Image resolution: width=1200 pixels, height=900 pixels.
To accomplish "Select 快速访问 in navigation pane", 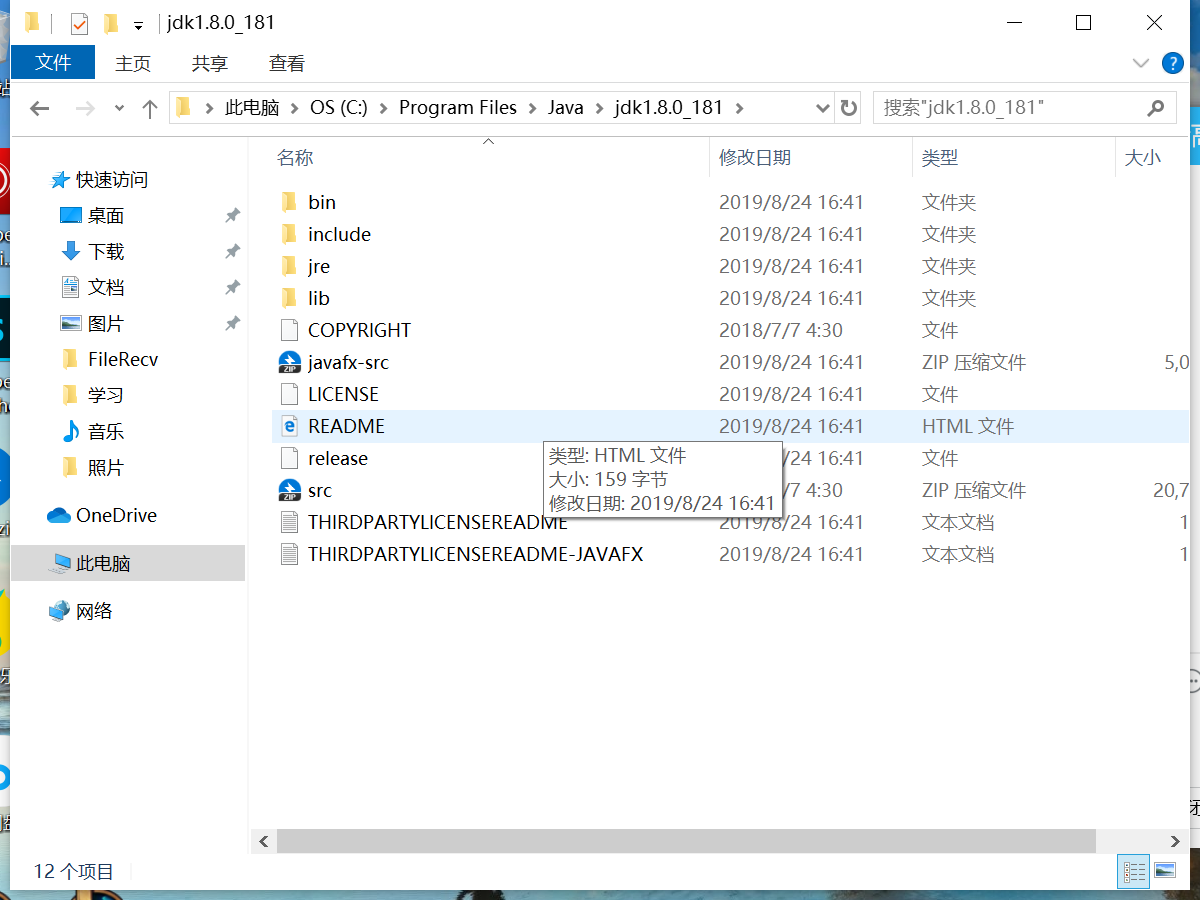I will click(112, 180).
